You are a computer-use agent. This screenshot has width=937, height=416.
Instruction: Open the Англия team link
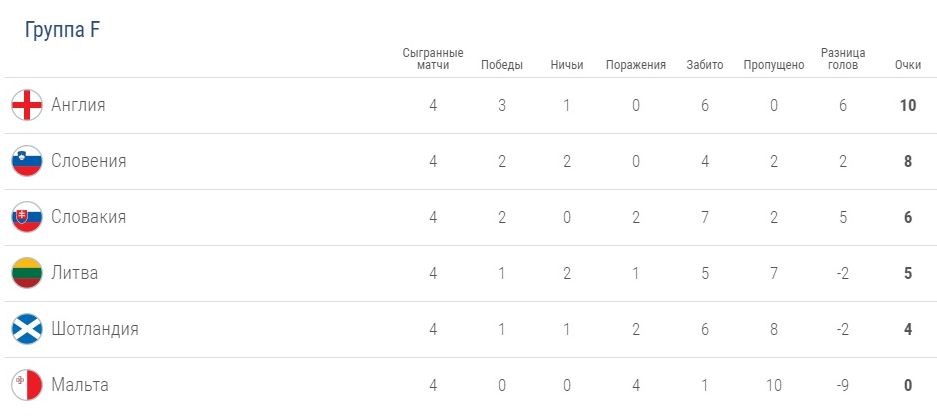point(78,105)
